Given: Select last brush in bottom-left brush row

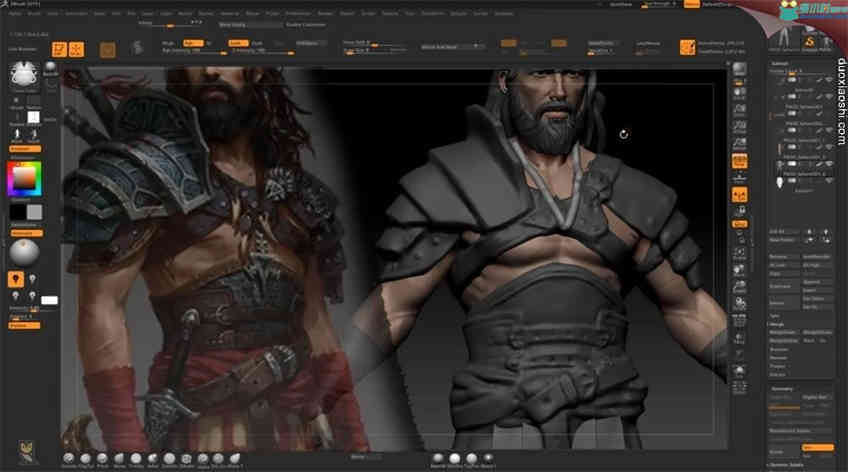Looking at the screenshot, I should pos(235,459).
